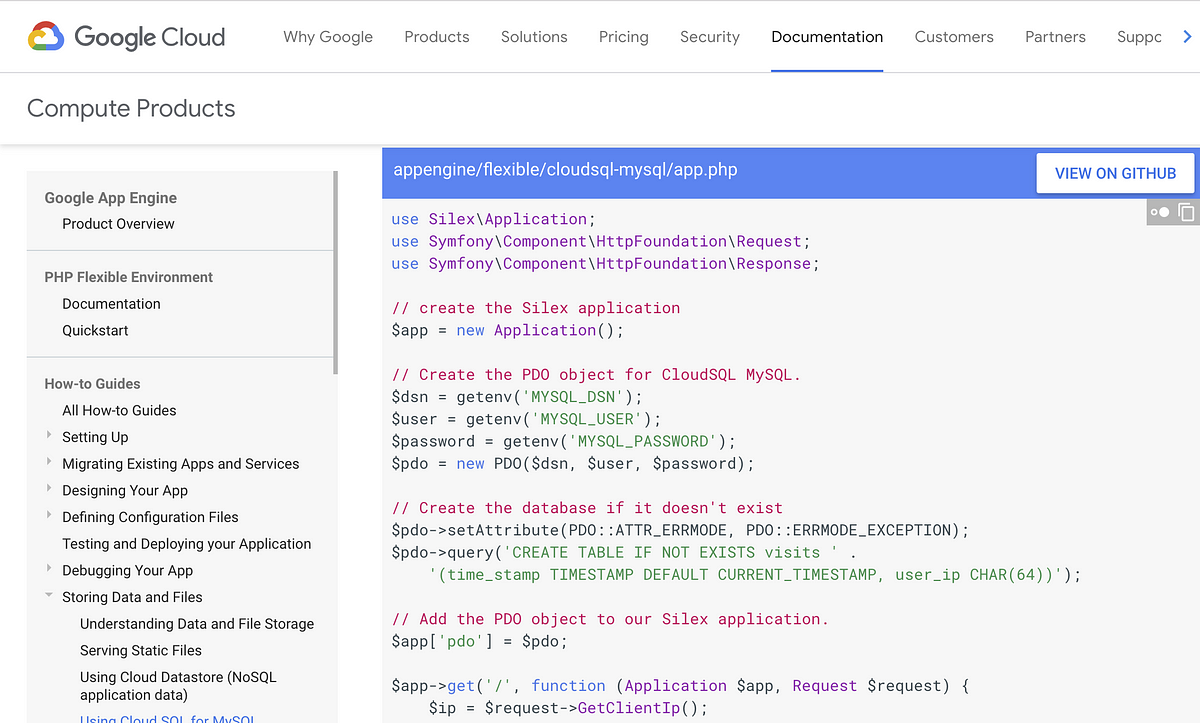Open the Partners nav item

(x=1055, y=37)
